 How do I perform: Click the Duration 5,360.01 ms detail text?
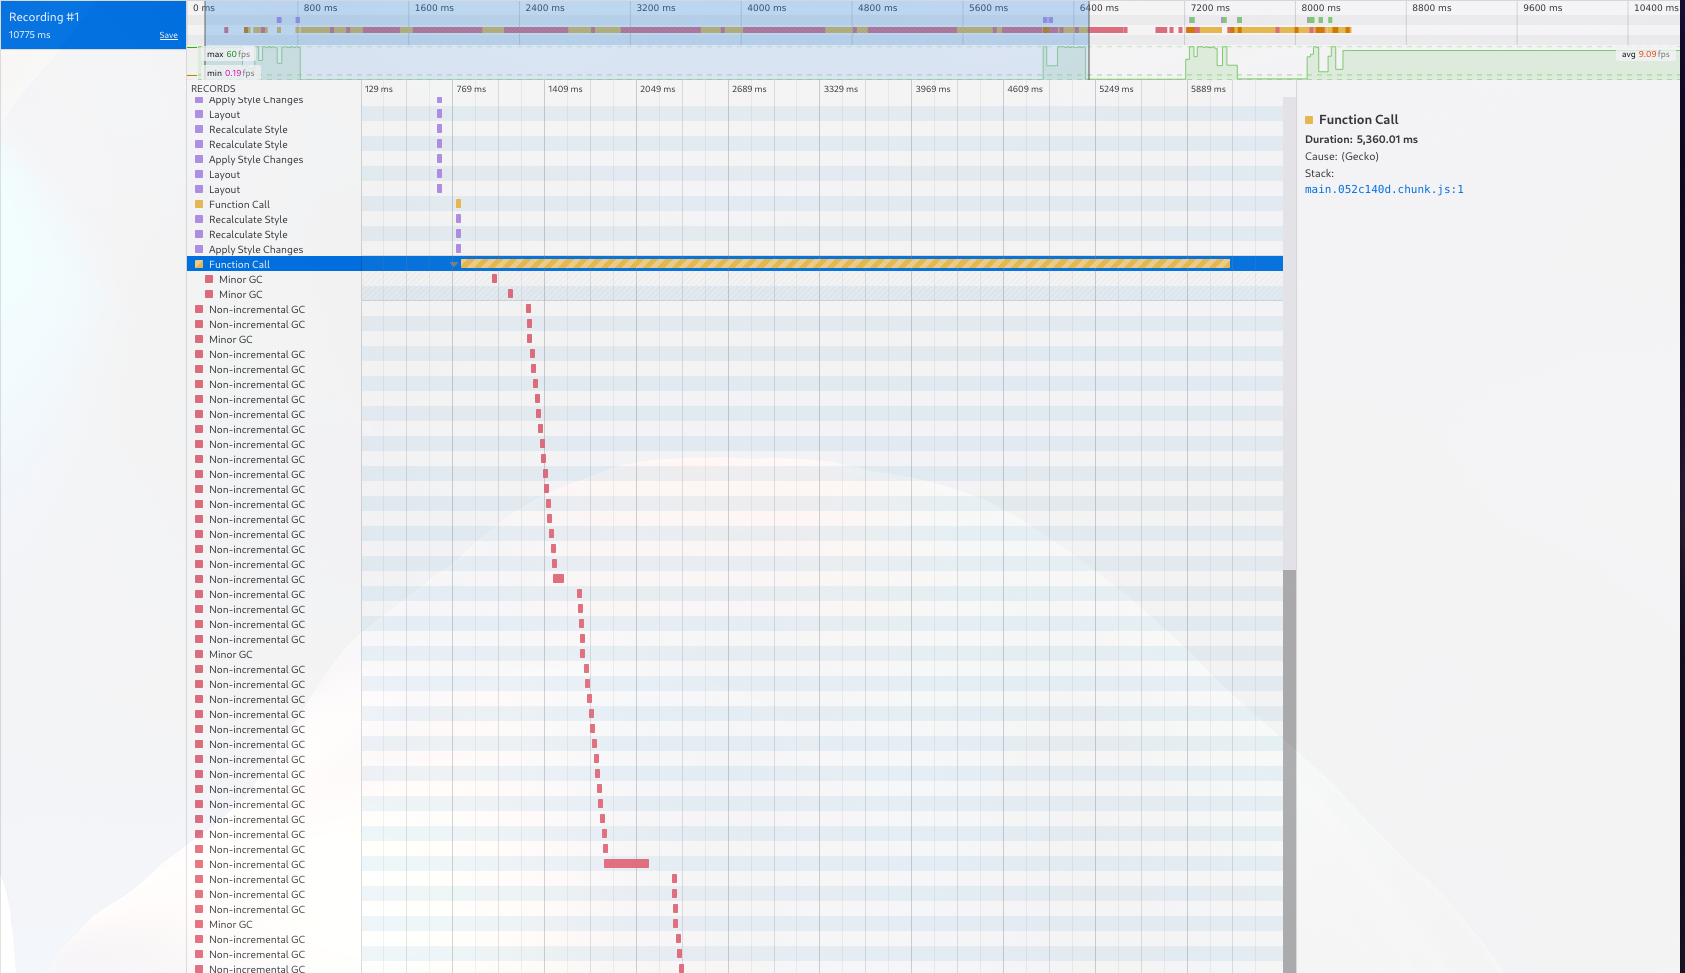point(1361,140)
